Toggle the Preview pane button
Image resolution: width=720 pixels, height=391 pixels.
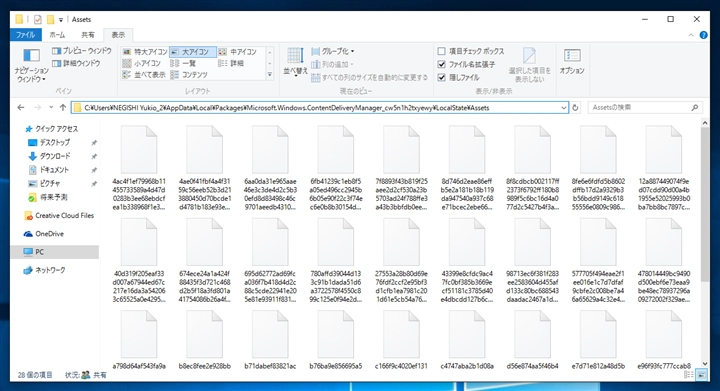[82, 50]
